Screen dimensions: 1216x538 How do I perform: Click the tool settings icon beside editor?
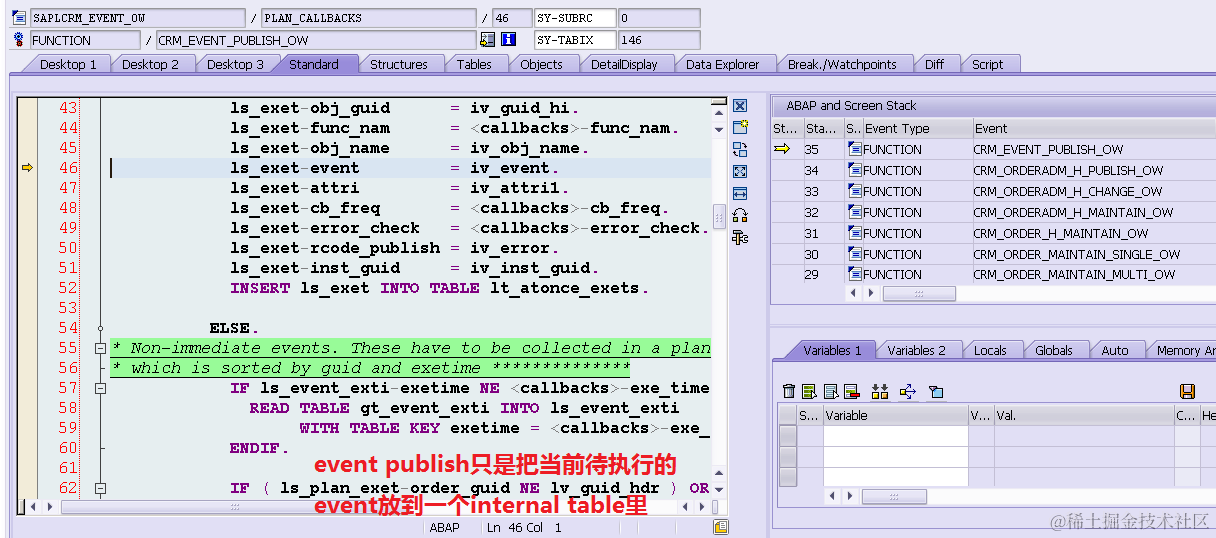pyautogui.click(x=740, y=237)
